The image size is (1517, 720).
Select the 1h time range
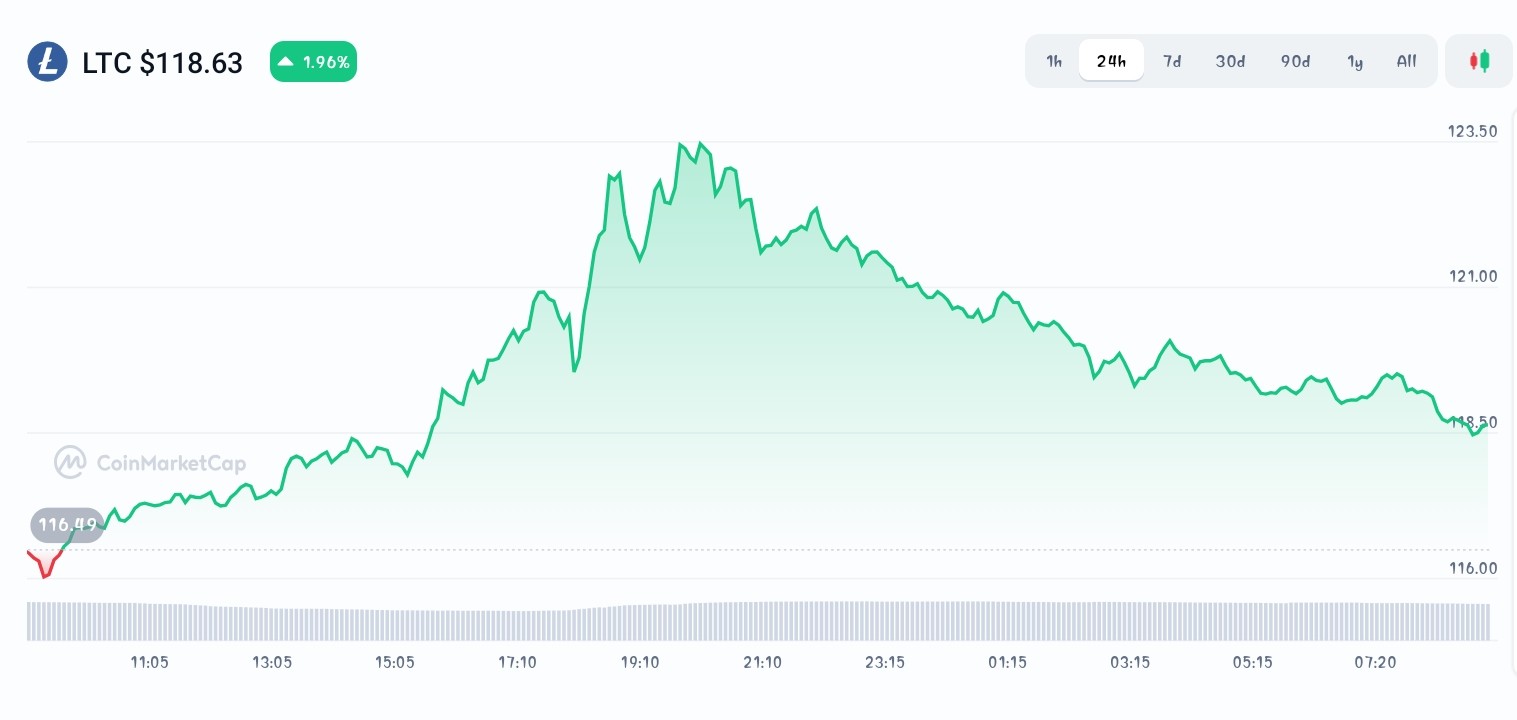1054,61
